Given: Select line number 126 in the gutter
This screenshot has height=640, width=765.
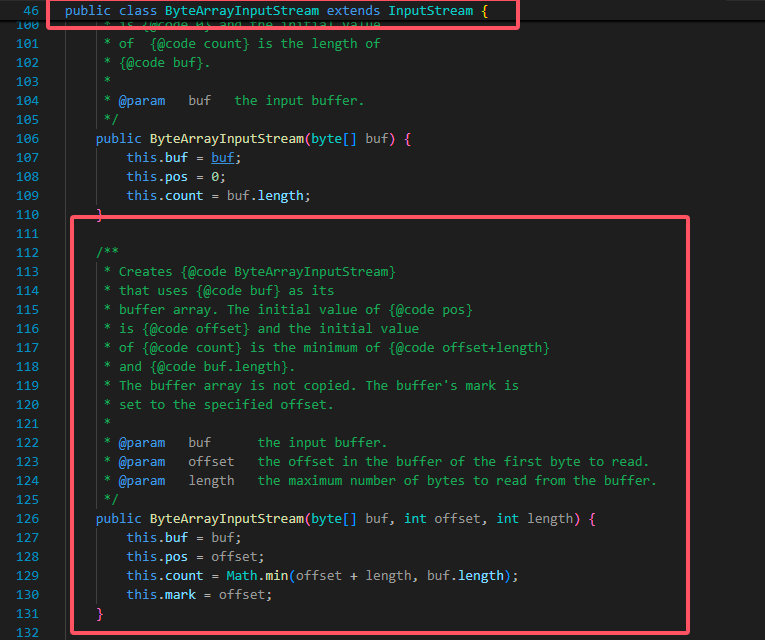Looking at the screenshot, I should 28,518.
